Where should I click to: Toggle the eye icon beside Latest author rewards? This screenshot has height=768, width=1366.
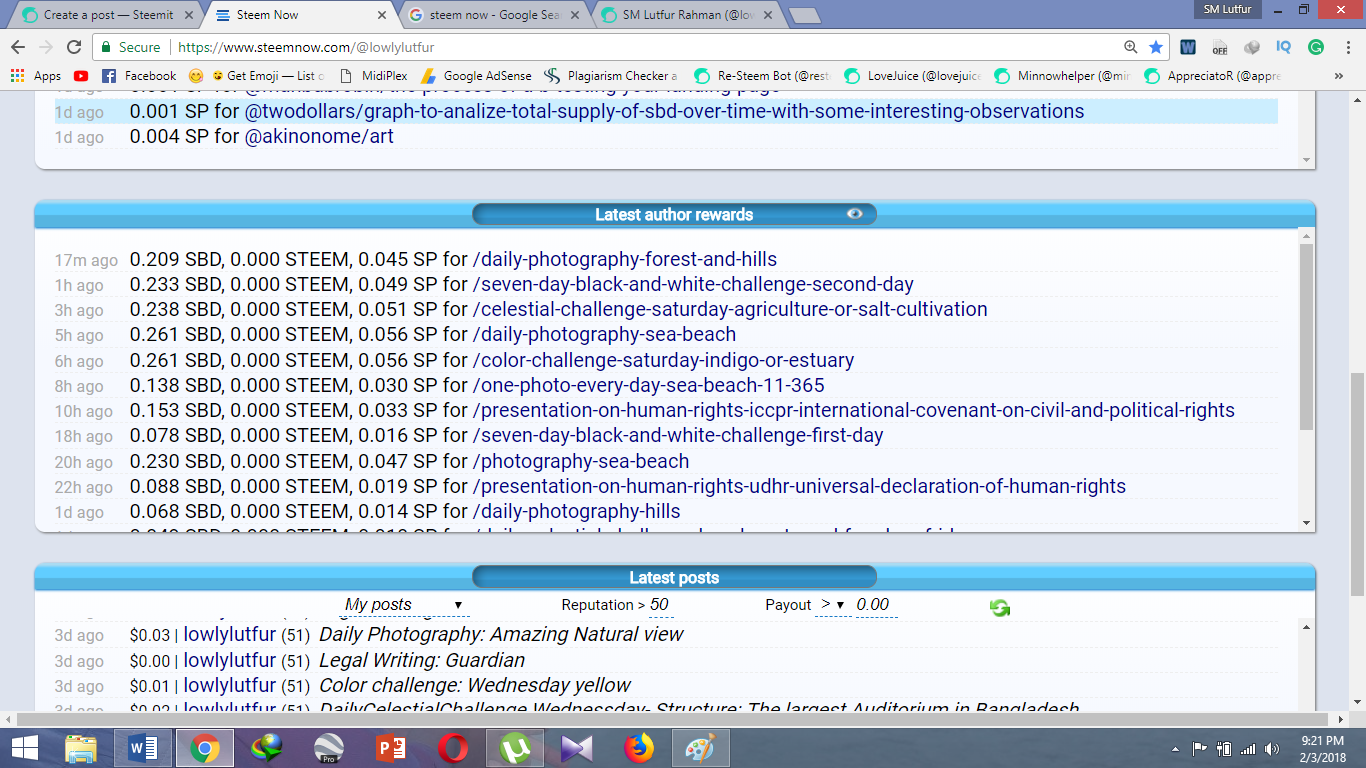[855, 213]
